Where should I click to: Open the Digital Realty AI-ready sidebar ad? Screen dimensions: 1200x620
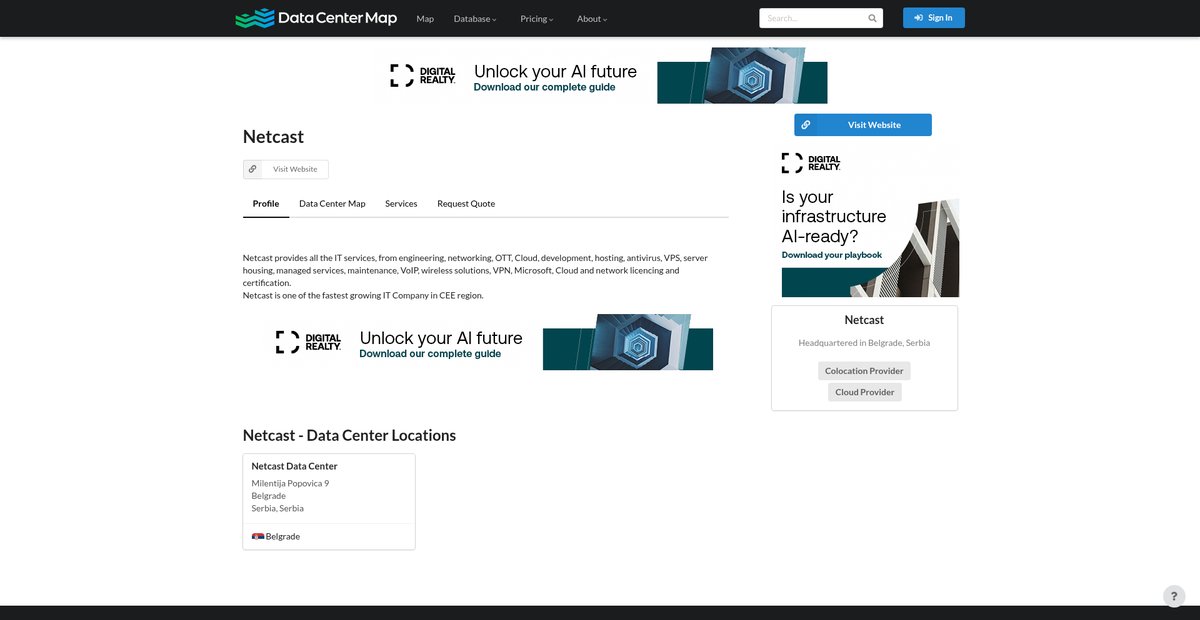(865, 221)
